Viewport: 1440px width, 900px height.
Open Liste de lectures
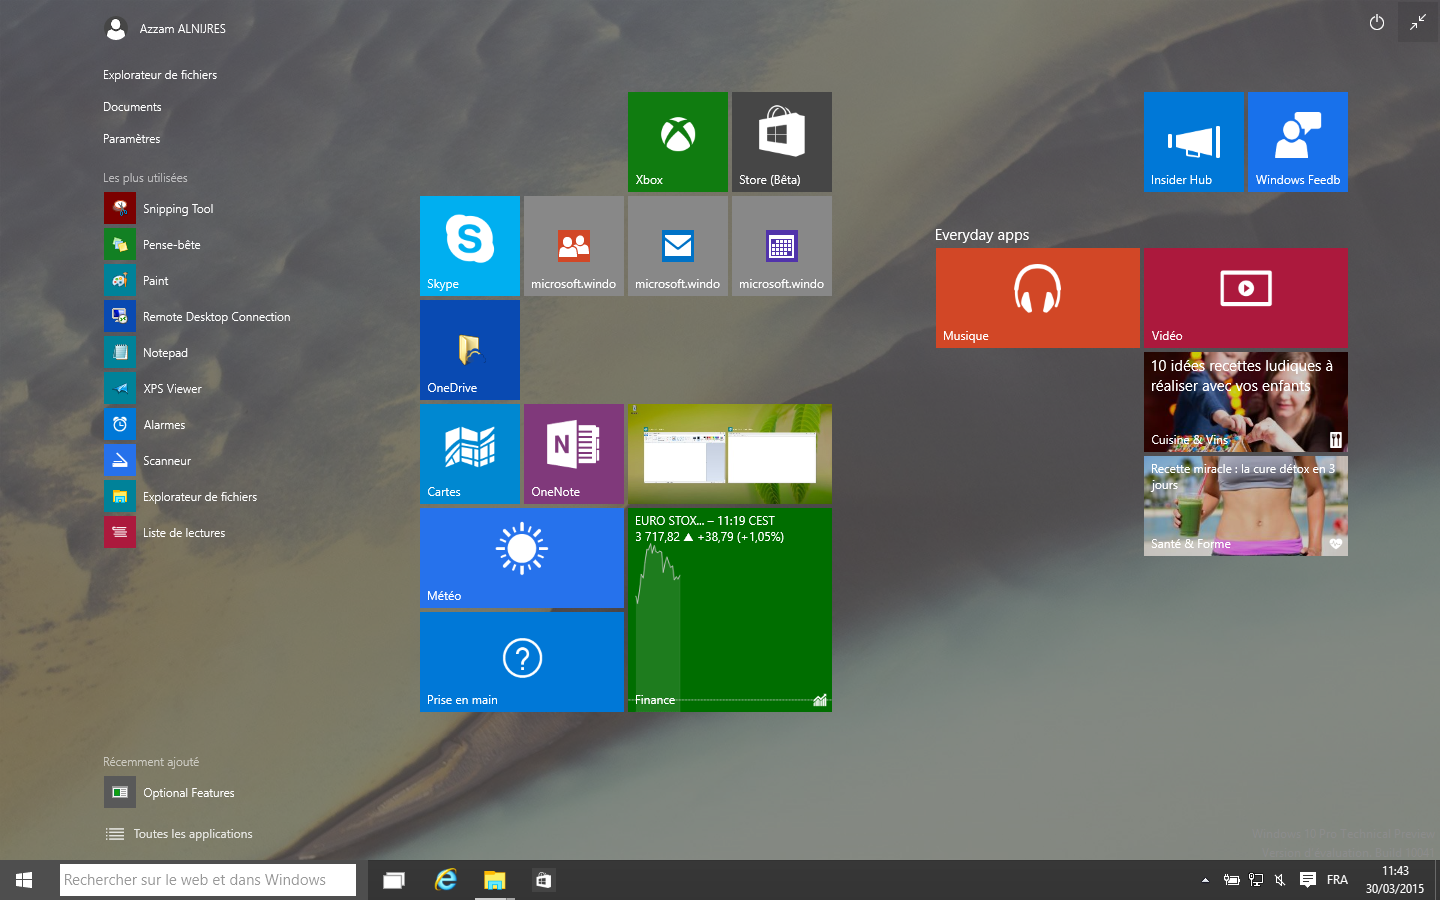point(165,532)
